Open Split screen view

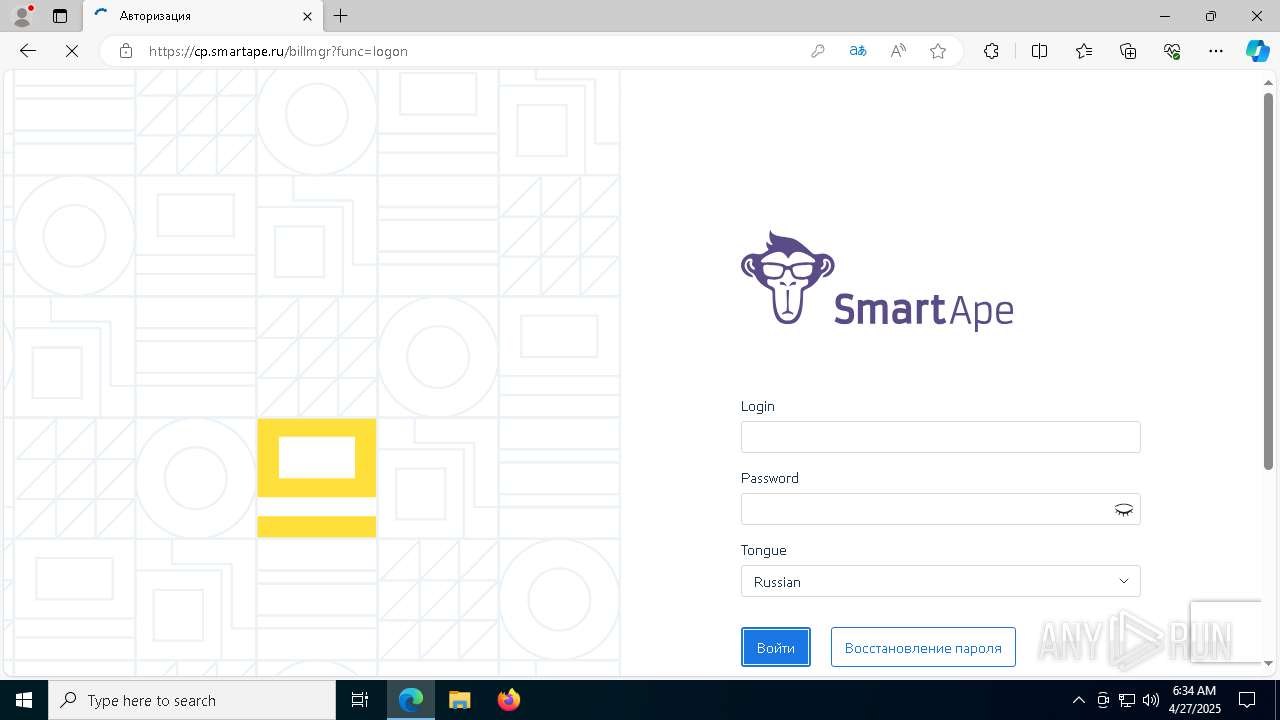(1039, 51)
